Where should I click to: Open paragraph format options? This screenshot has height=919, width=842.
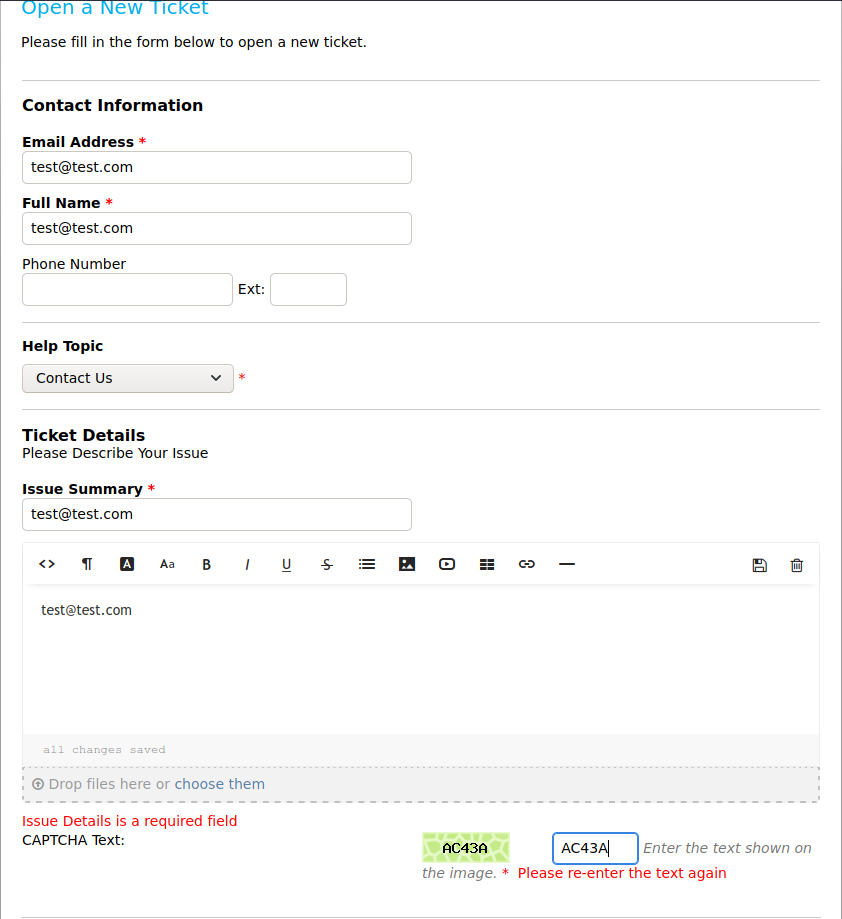tap(87, 564)
